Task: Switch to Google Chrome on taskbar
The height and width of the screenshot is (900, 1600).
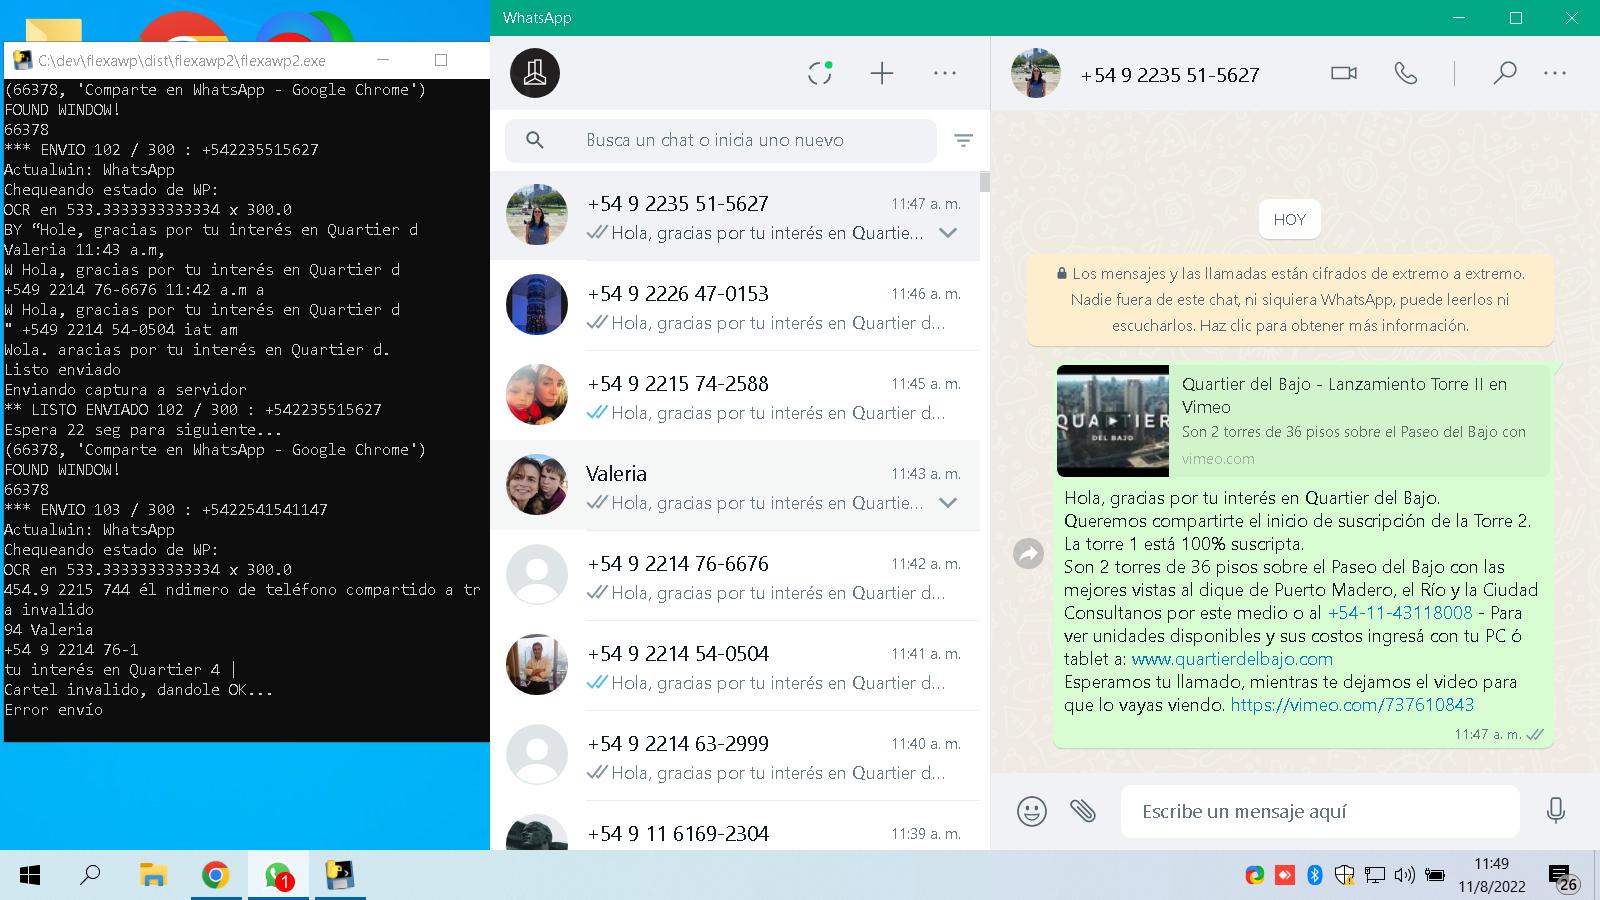Action: point(215,876)
